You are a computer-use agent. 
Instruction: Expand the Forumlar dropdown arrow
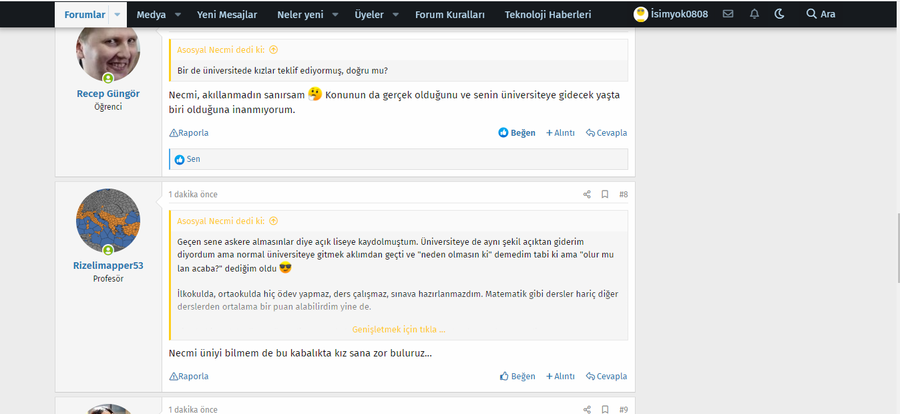point(118,15)
